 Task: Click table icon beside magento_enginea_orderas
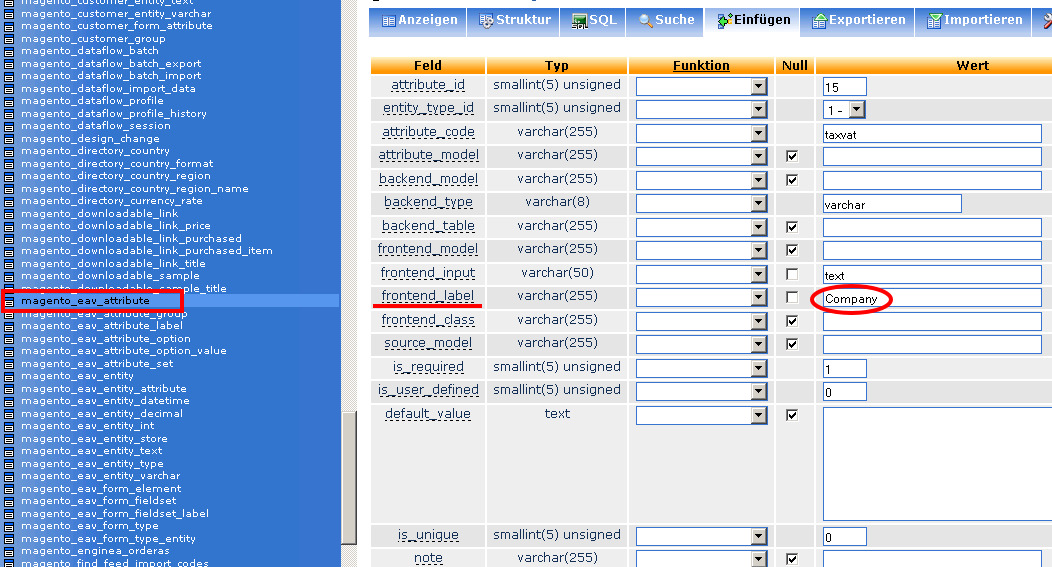pyautogui.click(x=9, y=552)
